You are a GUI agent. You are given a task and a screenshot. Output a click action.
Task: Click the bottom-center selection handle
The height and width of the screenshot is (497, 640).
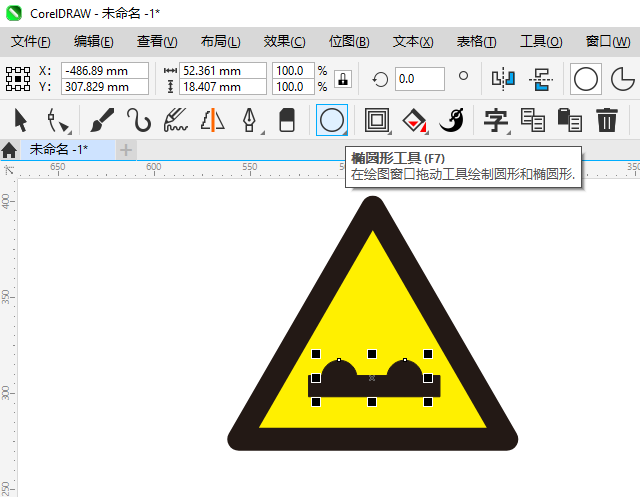(x=372, y=402)
